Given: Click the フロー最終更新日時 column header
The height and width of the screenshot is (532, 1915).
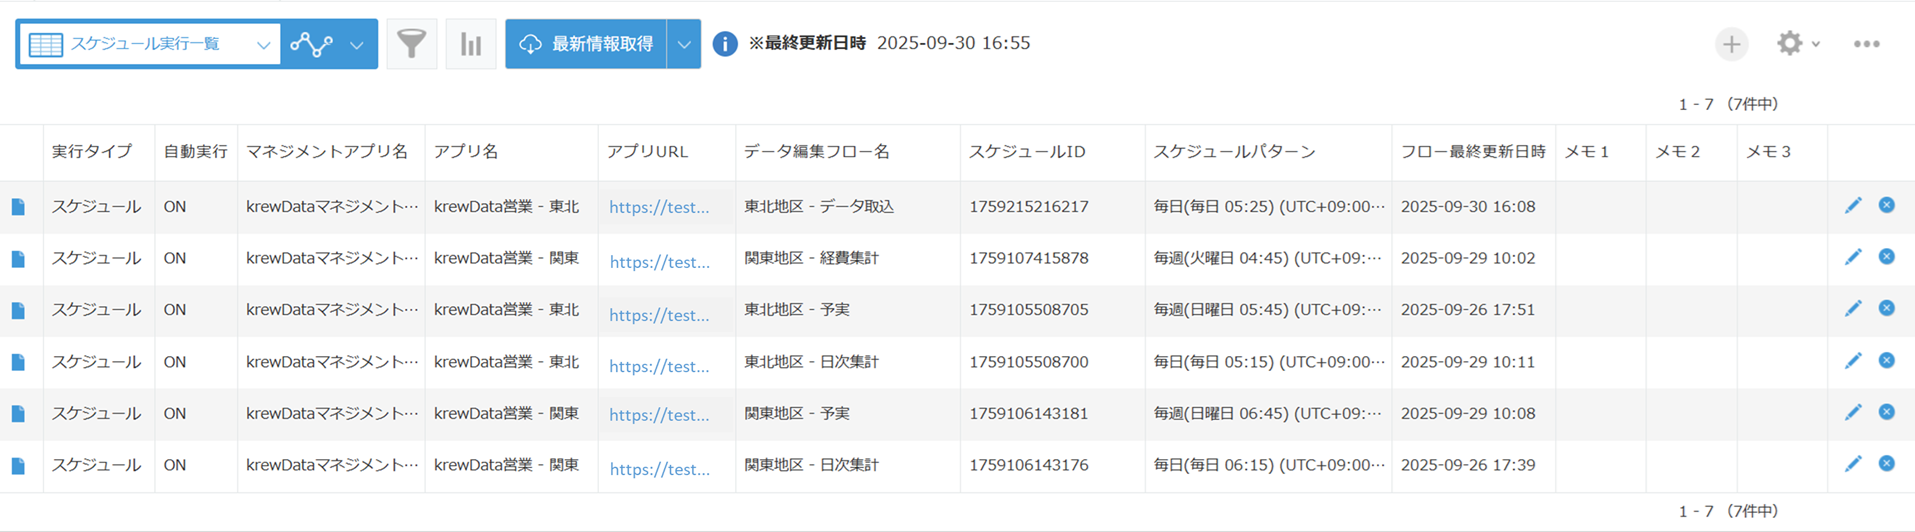Looking at the screenshot, I should 1472,152.
